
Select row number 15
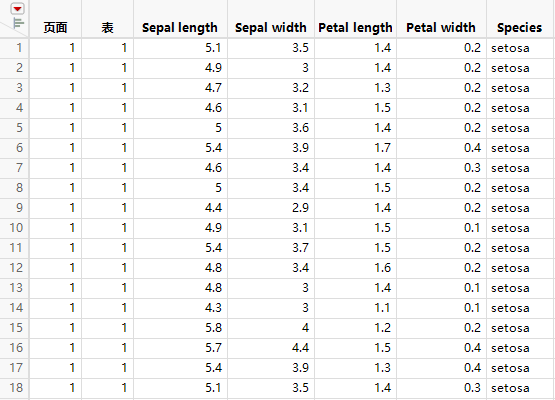(16, 328)
